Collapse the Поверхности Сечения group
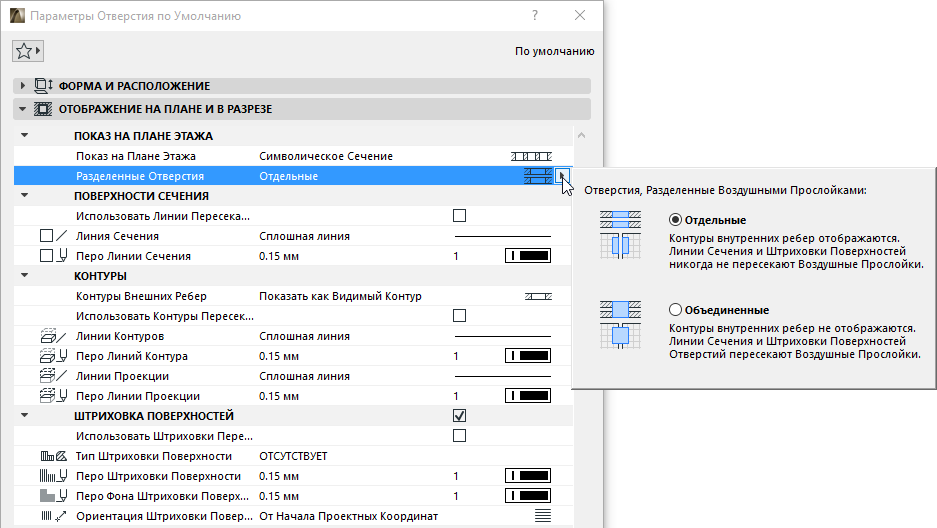 tap(25, 195)
